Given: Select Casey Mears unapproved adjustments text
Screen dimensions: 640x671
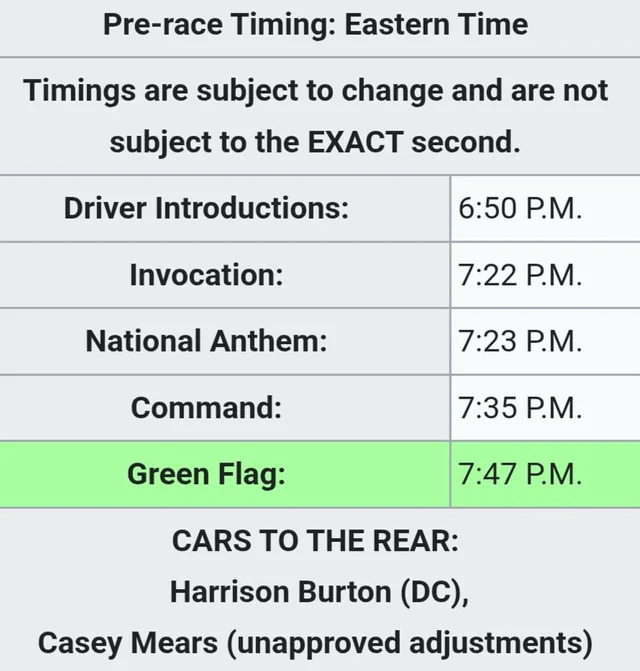Looking at the screenshot, I should click(x=315, y=644).
